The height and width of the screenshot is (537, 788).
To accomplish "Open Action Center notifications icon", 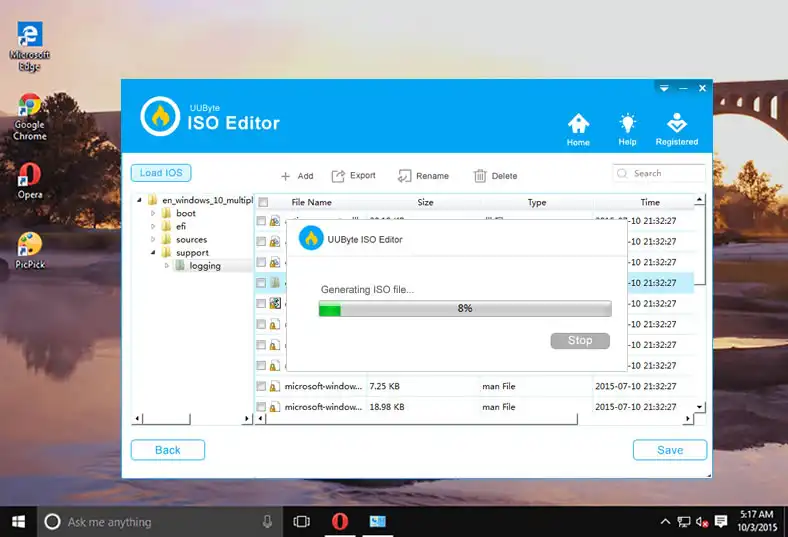I will (721, 522).
